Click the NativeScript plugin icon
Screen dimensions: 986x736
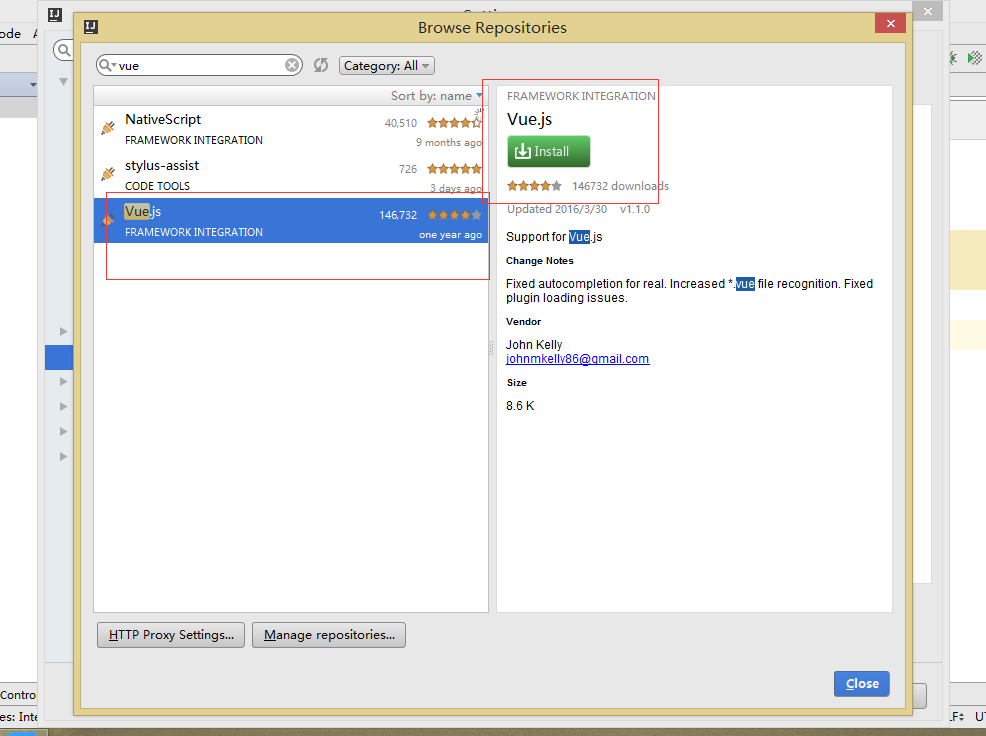pyautogui.click(x=108, y=128)
